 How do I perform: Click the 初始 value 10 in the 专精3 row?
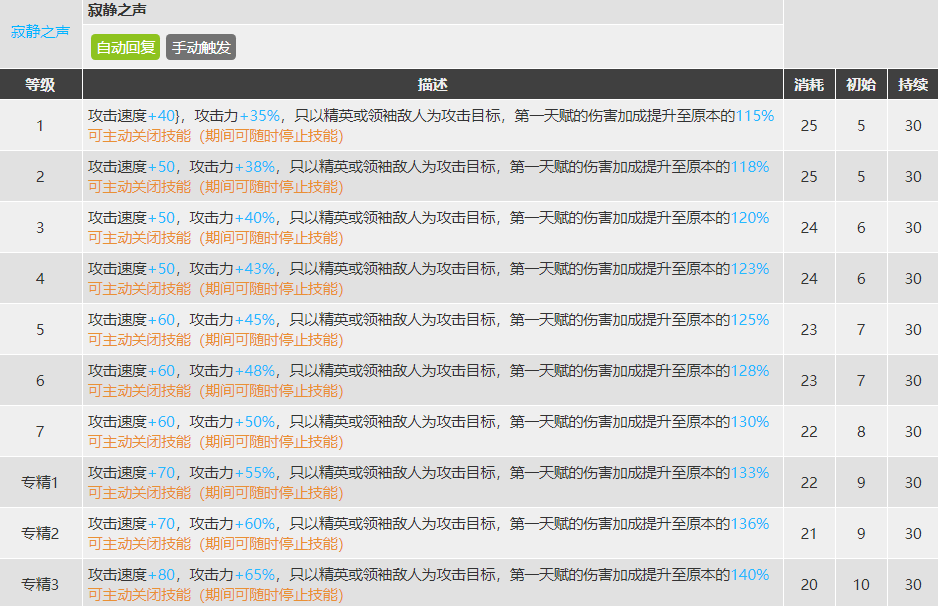pos(861,584)
